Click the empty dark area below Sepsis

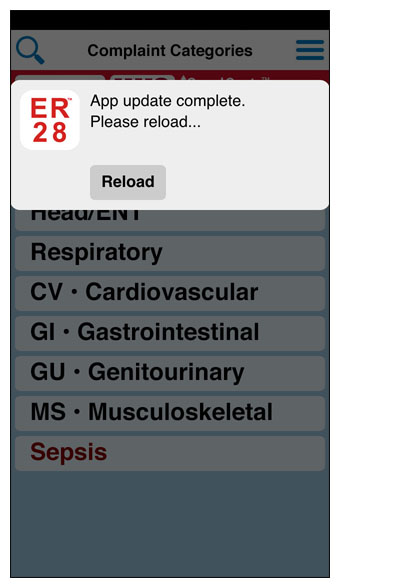click(x=170, y=524)
